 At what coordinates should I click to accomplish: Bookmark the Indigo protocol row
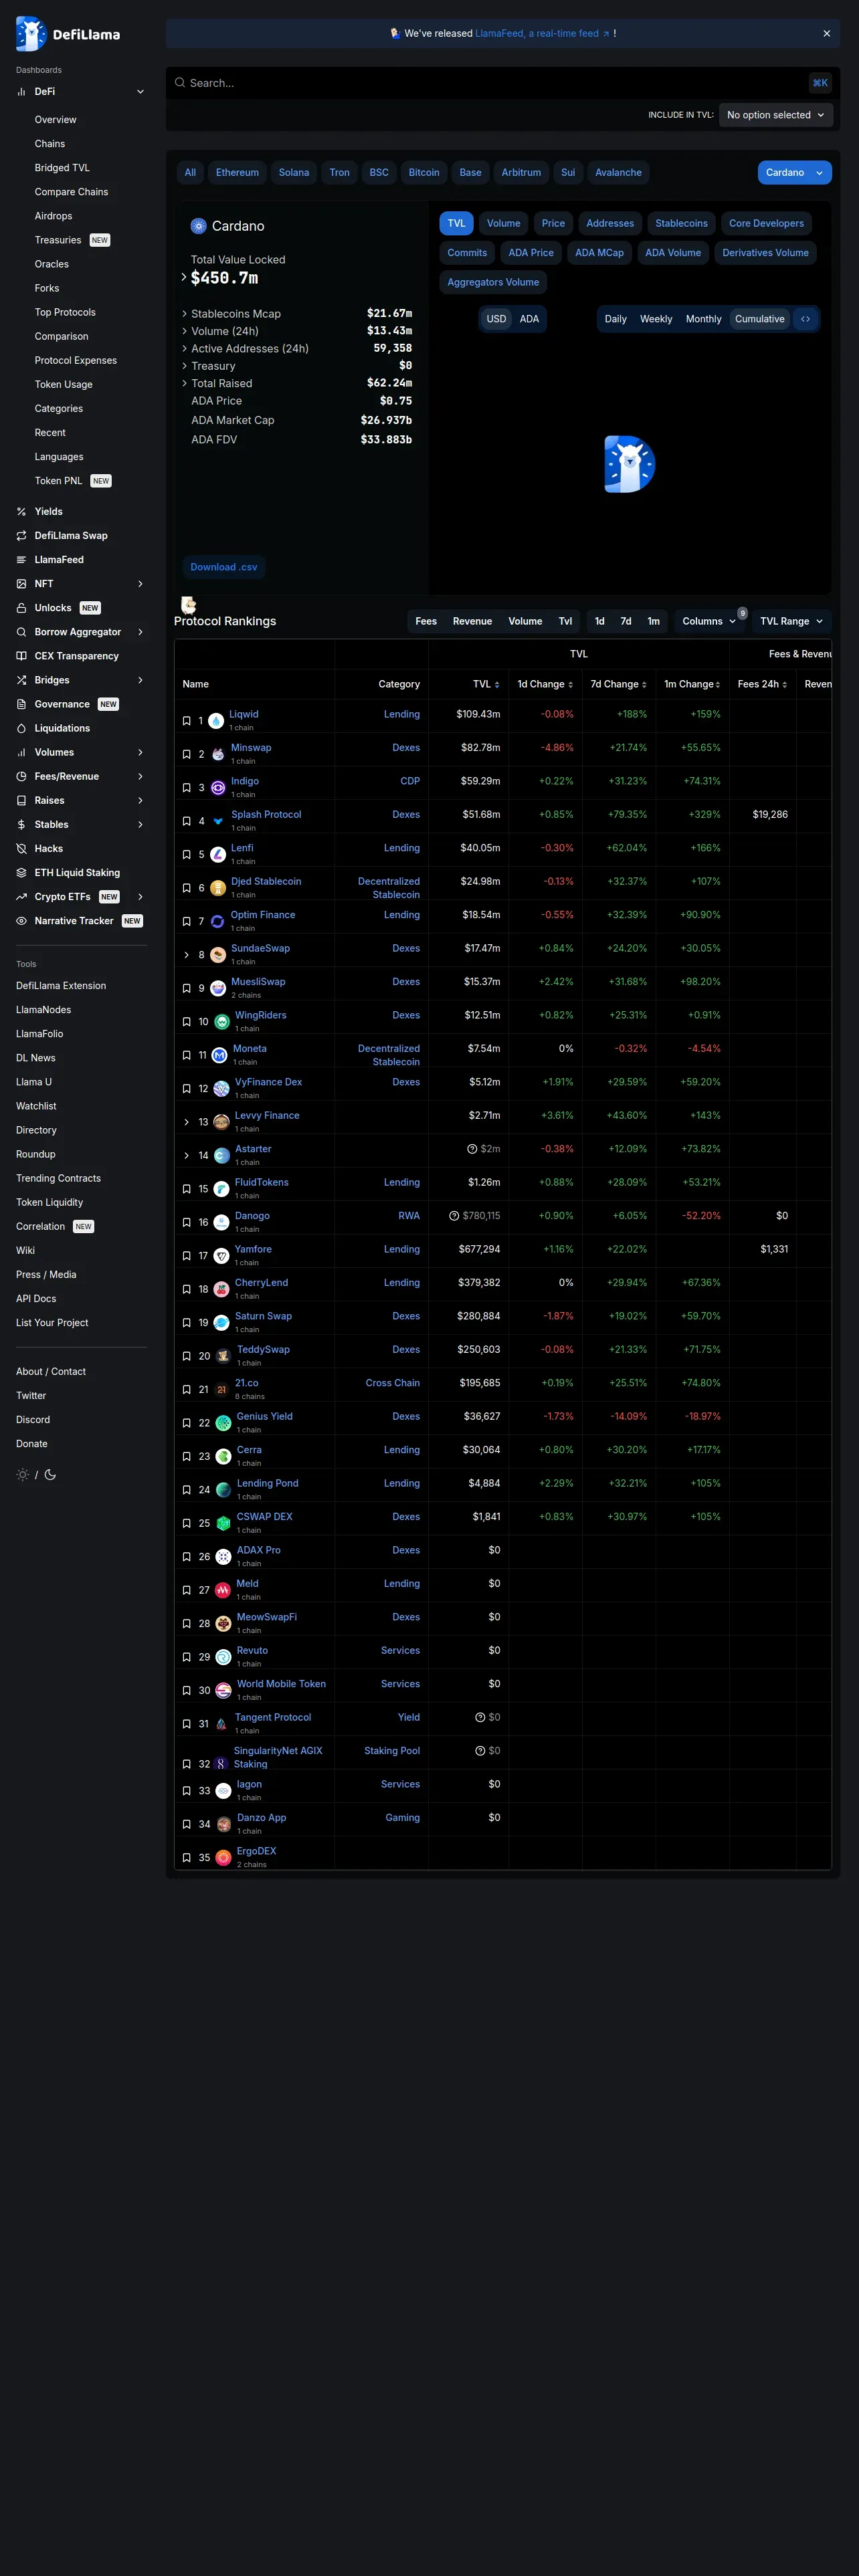(x=186, y=788)
